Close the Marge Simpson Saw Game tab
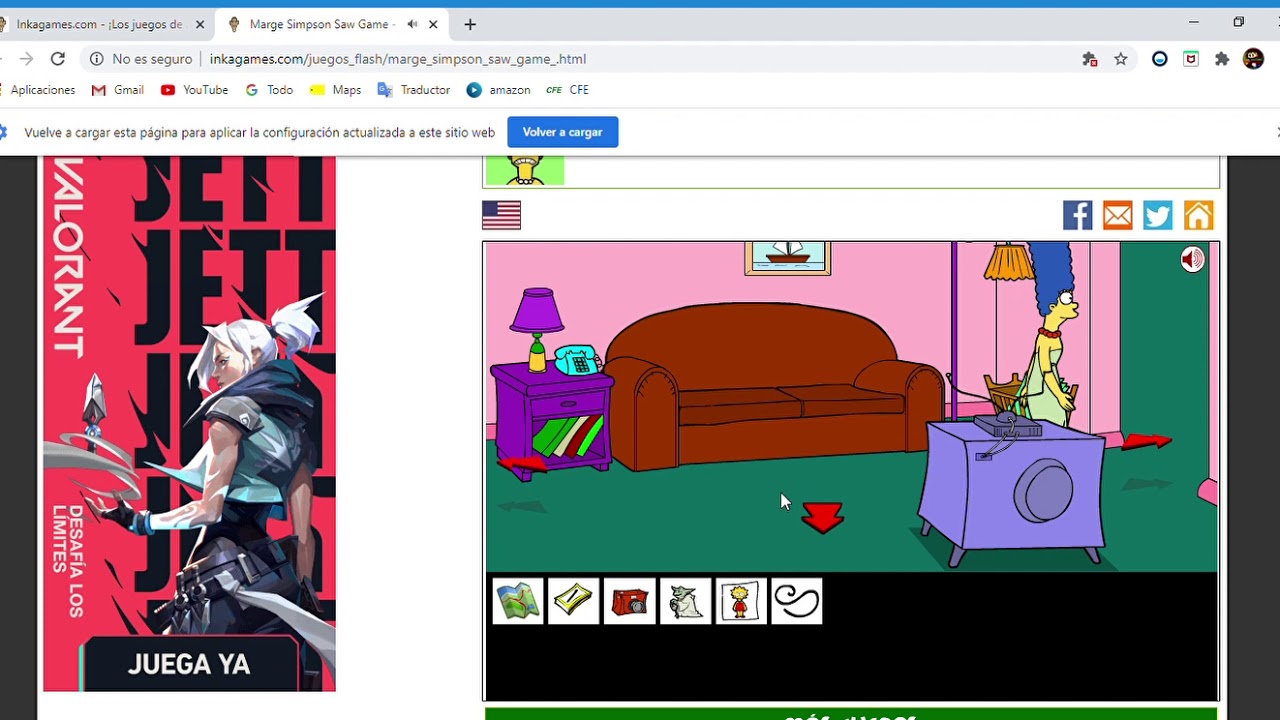Viewport: 1280px width, 720px height. [x=435, y=24]
